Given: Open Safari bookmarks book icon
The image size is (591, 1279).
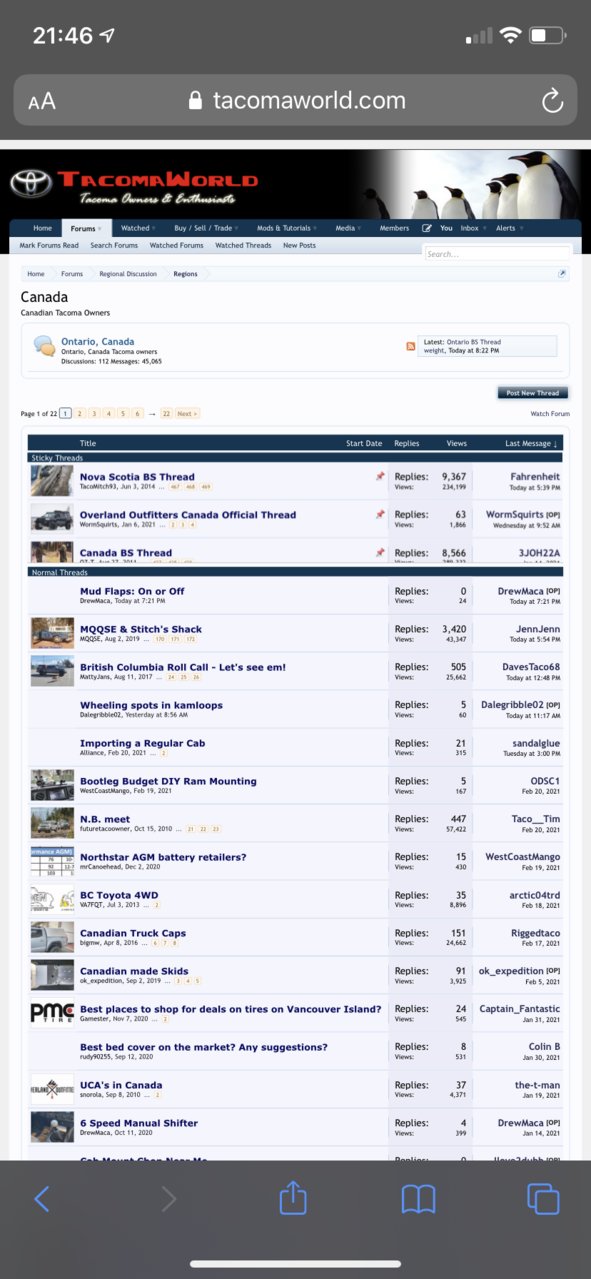Looking at the screenshot, I should (x=417, y=1199).
